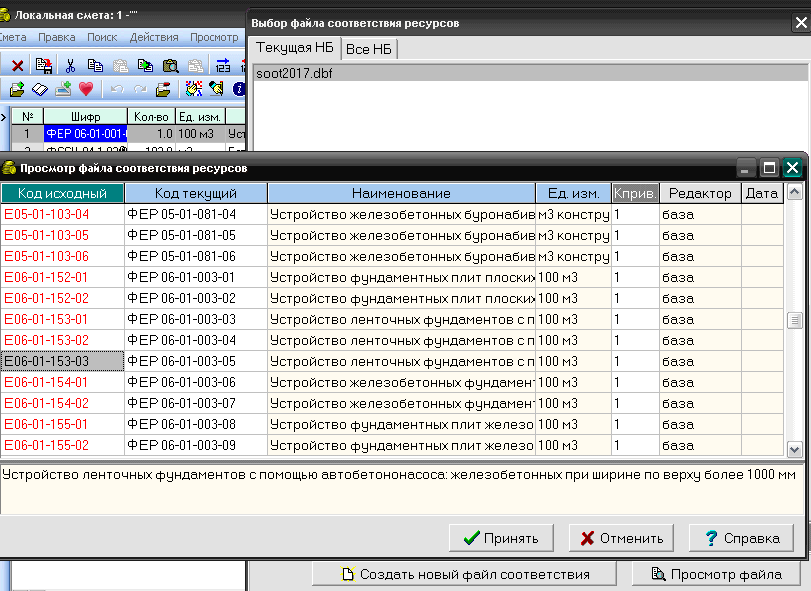The width and height of the screenshot is (811, 591).
Task: Click the grayed-out redo arrow icon
Action: pos(140,89)
